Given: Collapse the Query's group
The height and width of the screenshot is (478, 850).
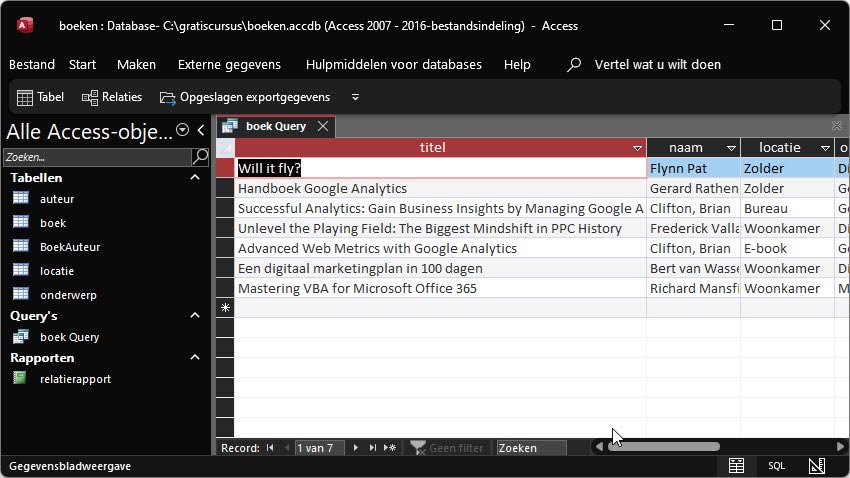Looking at the screenshot, I should click(195, 315).
